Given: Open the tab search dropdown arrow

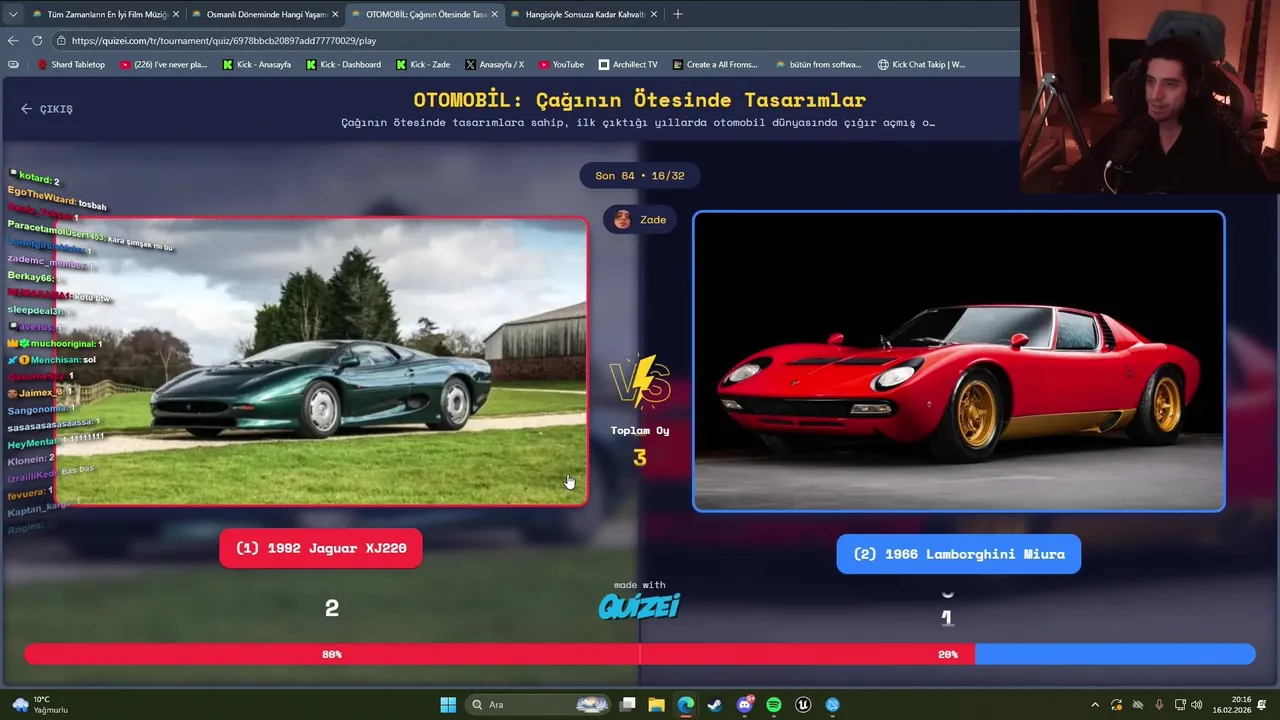Looking at the screenshot, I should coord(12,14).
